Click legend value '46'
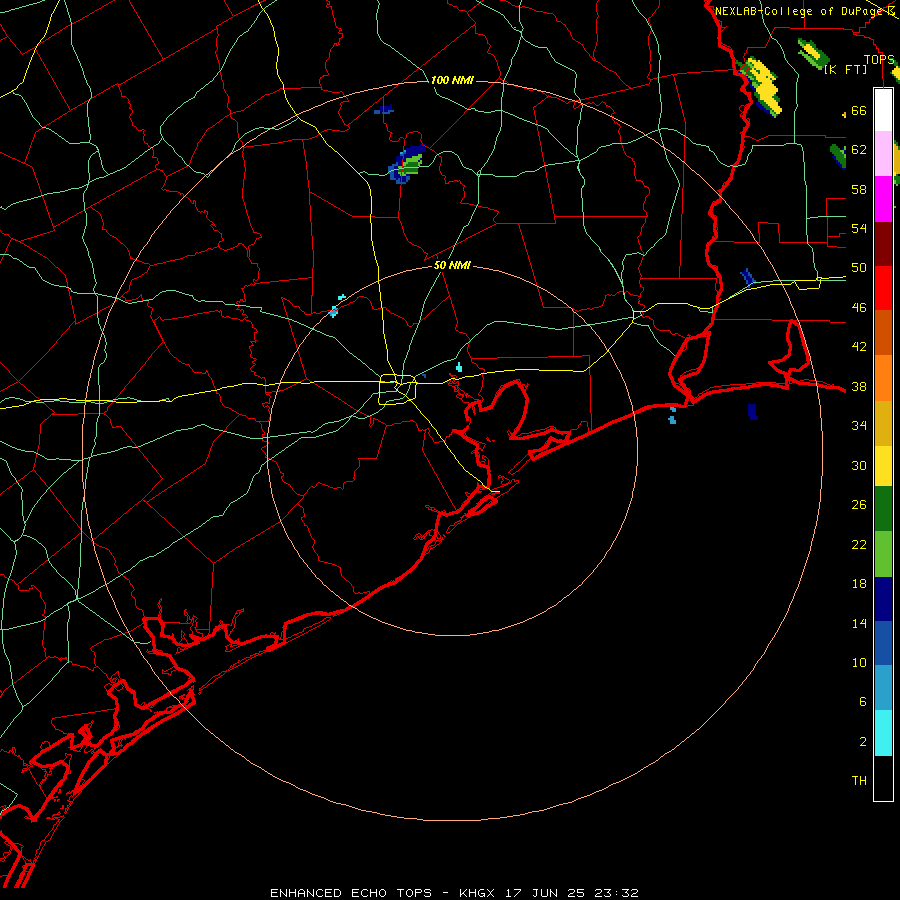 (x=859, y=308)
